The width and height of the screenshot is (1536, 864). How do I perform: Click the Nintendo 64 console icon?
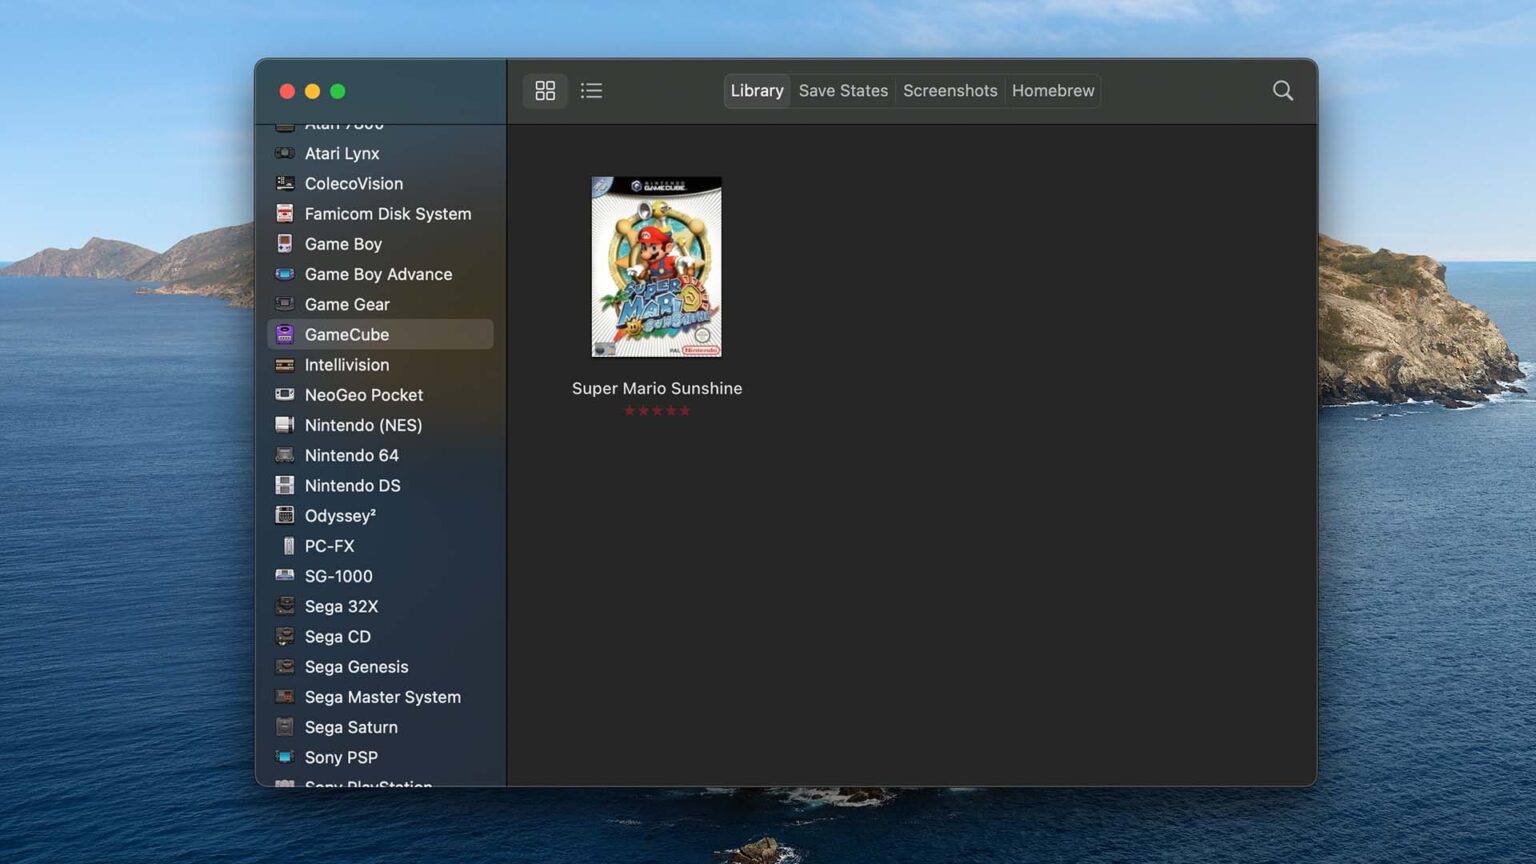285,456
